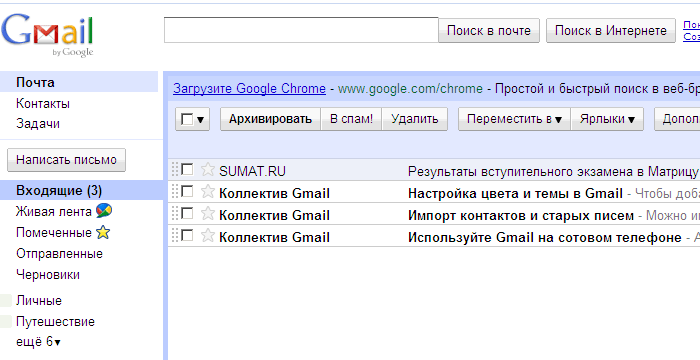The width and height of the screenshot is (700, 360).
Task: Open the select-all dropdown arrow
Action: 200,120
